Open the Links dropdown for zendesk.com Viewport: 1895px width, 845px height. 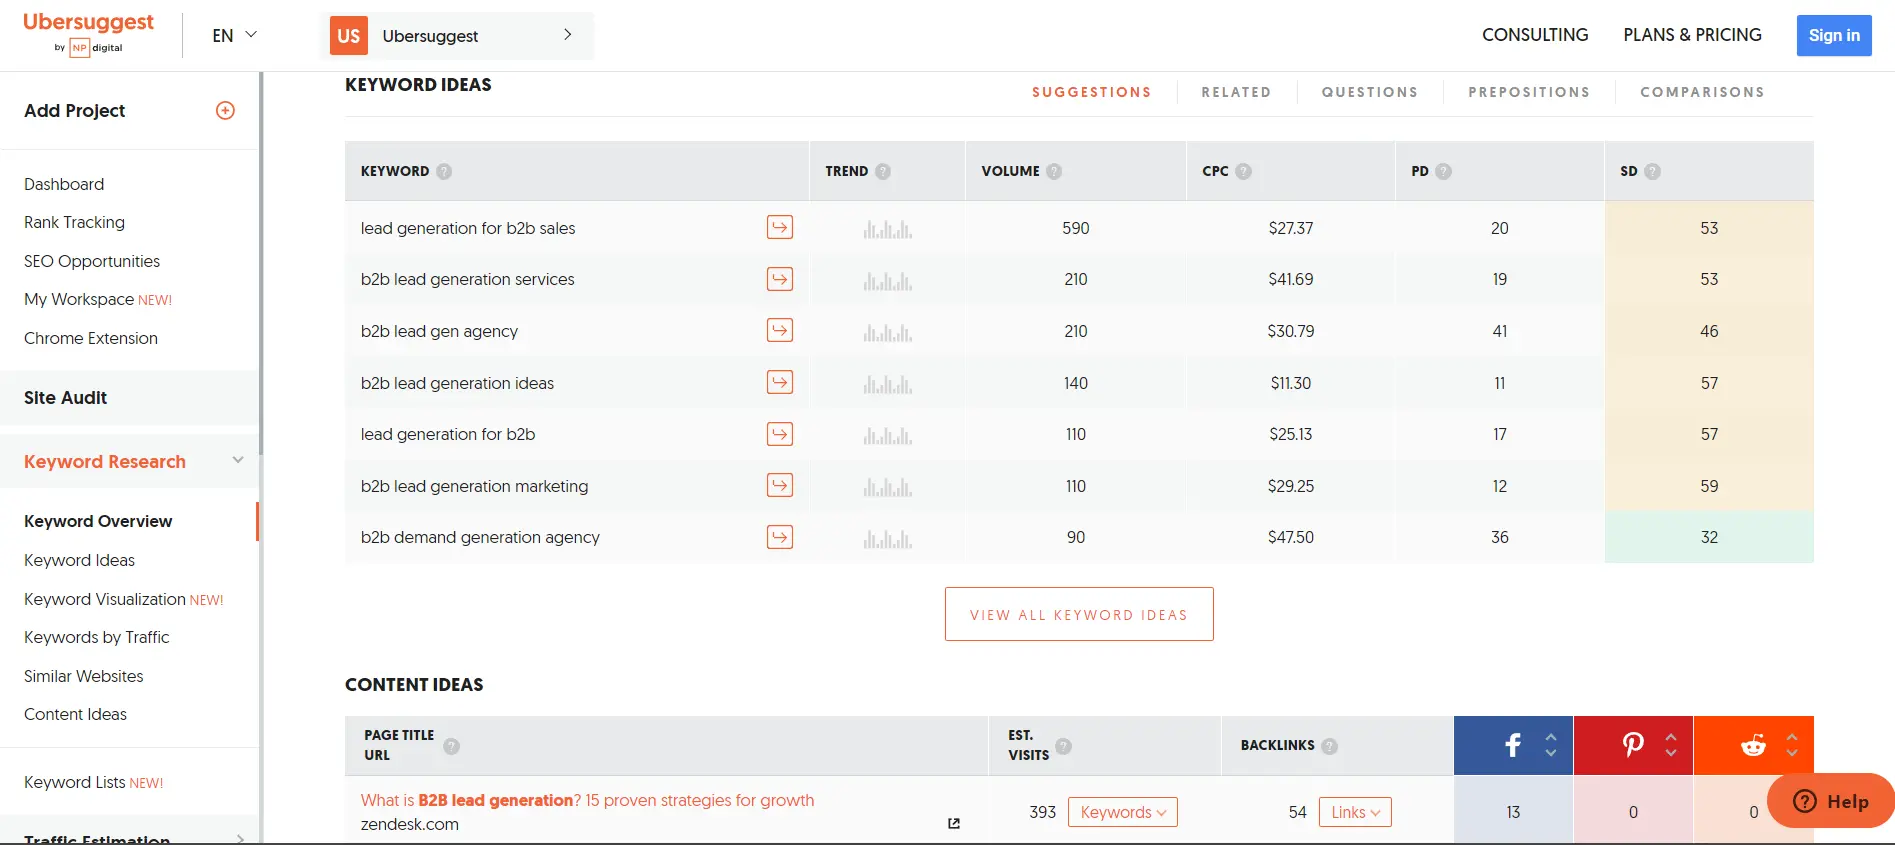[1355, 812]
